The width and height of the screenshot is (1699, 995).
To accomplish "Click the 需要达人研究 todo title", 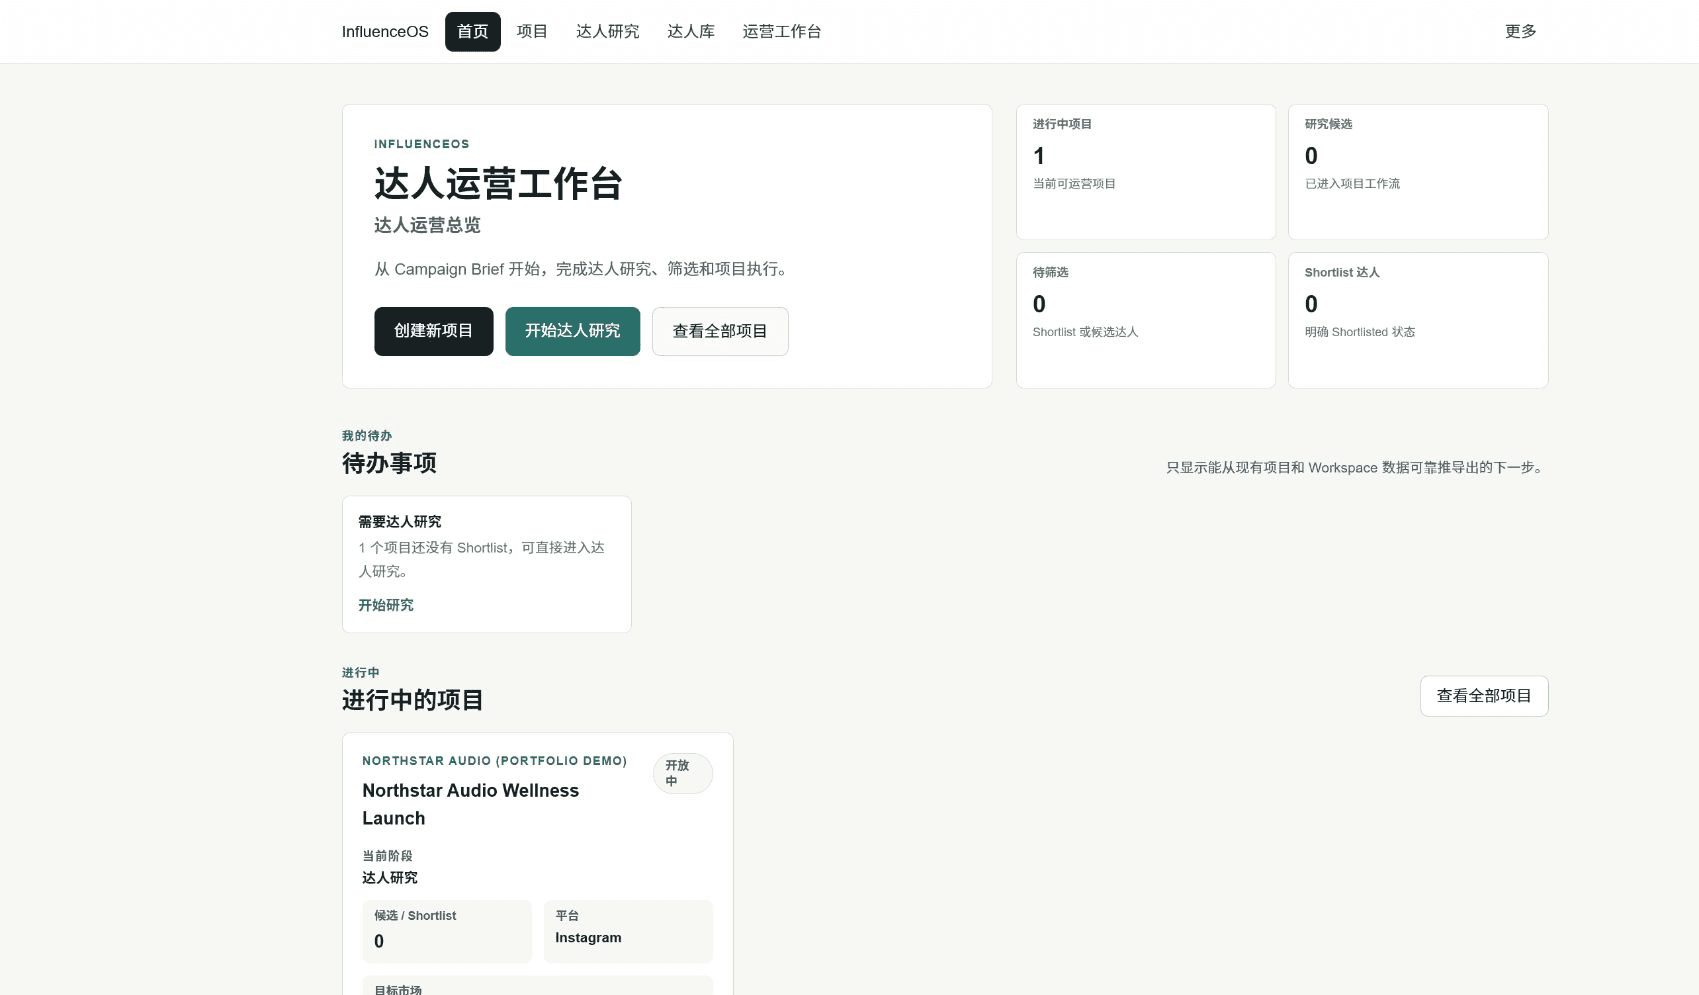I will pyautogui.click(x=400, y=522).
